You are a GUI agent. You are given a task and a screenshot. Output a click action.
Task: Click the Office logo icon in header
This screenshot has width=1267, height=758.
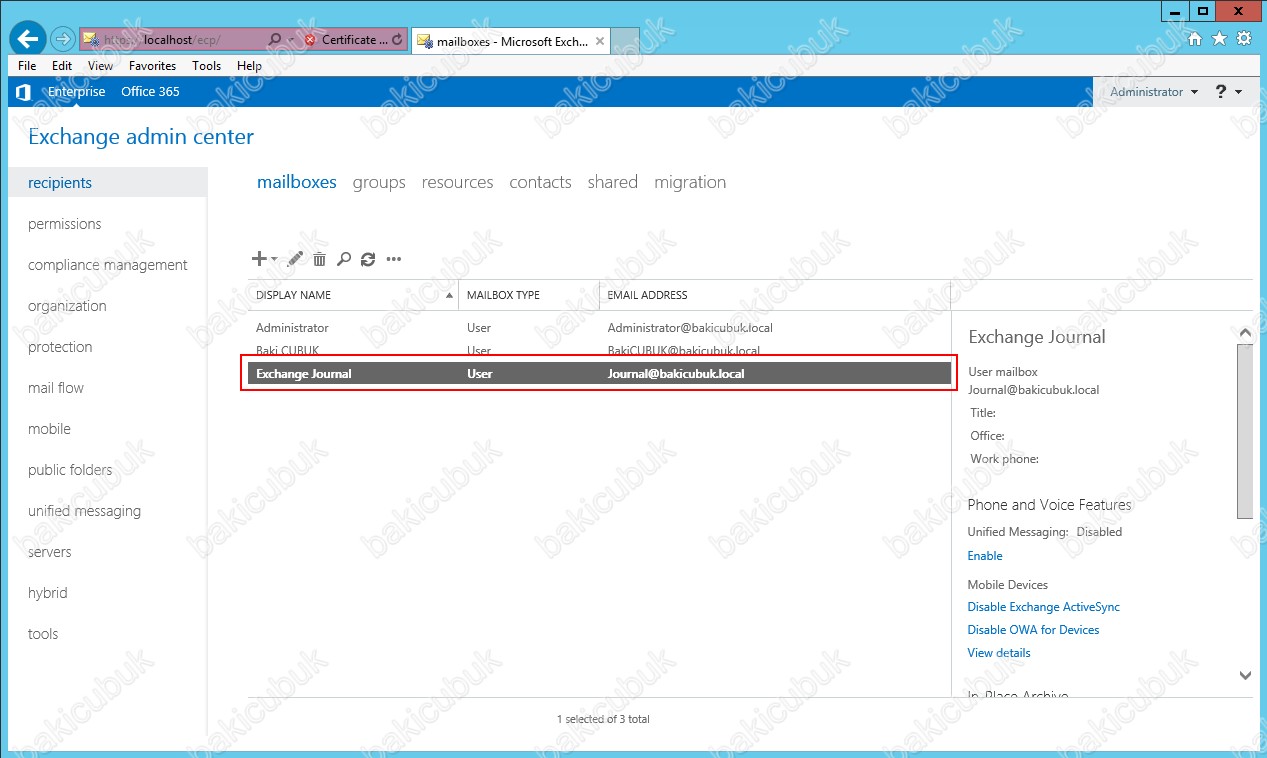point(24,92)
